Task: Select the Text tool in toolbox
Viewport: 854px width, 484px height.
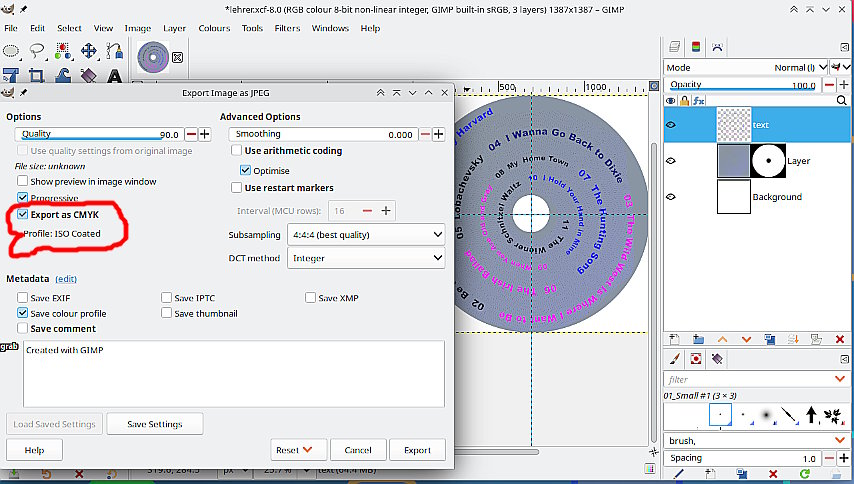Action: tap(115, 75)
